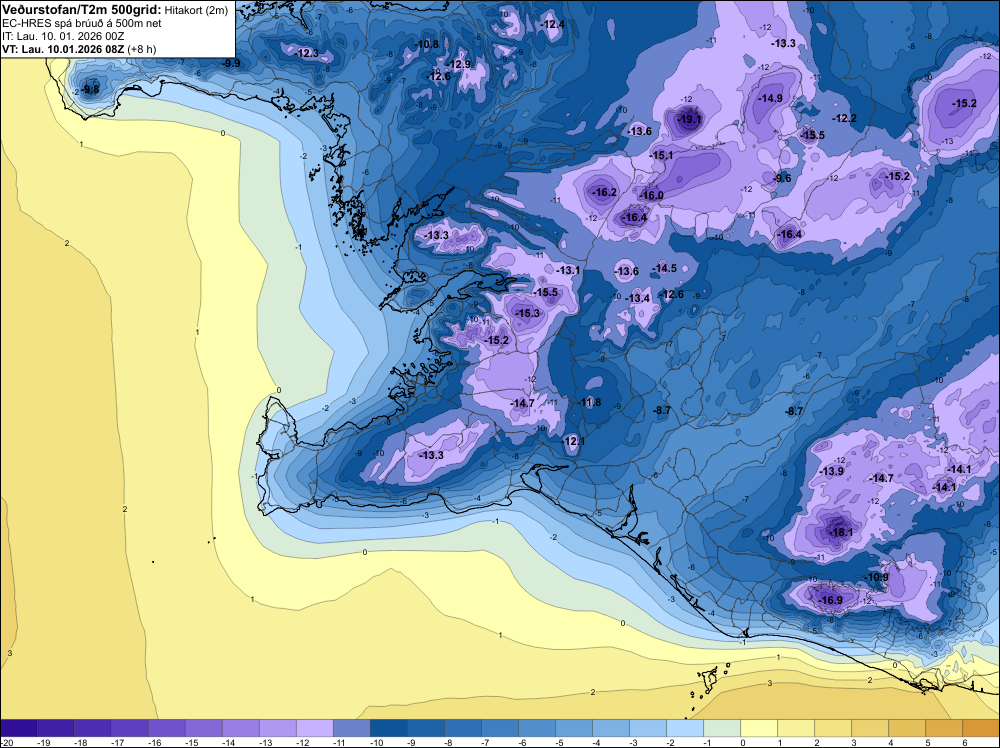Select the -14.5 temperature label
The image size is (1000, 748).
(x=665, y=268)
